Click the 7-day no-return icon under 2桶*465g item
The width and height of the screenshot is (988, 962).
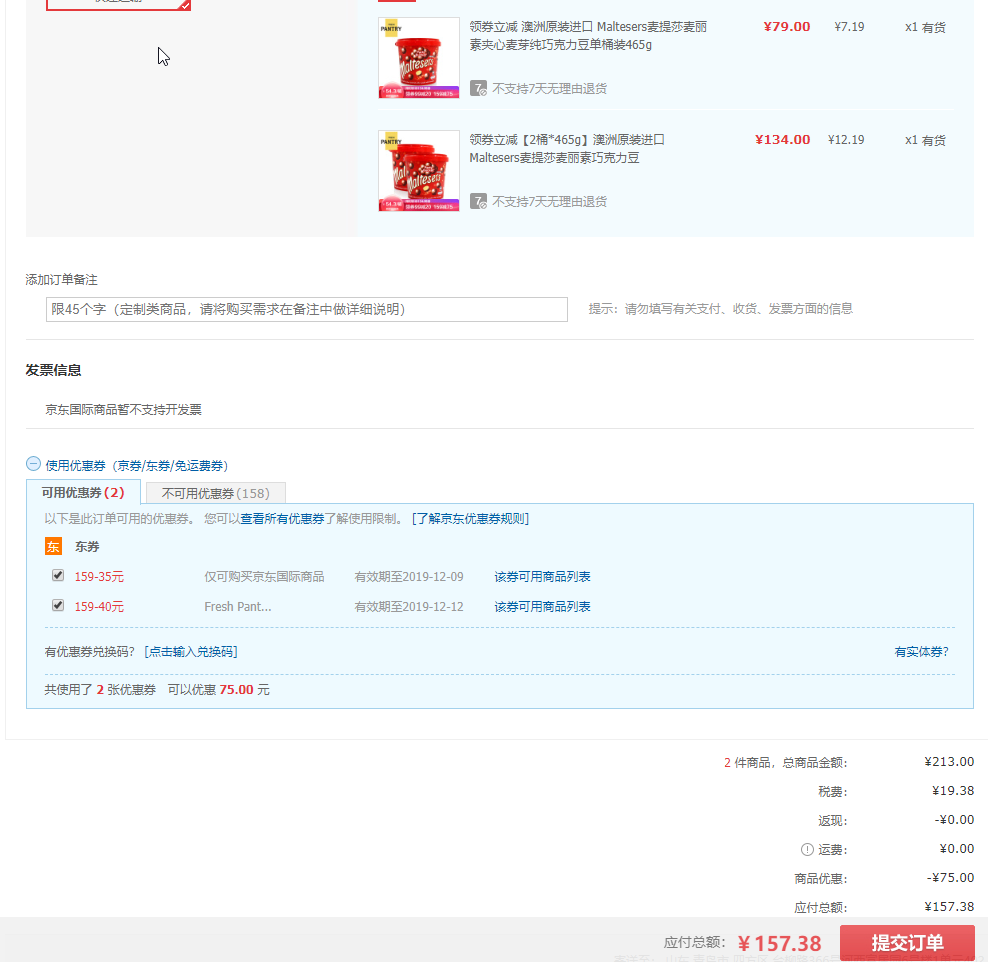point(478,202)
